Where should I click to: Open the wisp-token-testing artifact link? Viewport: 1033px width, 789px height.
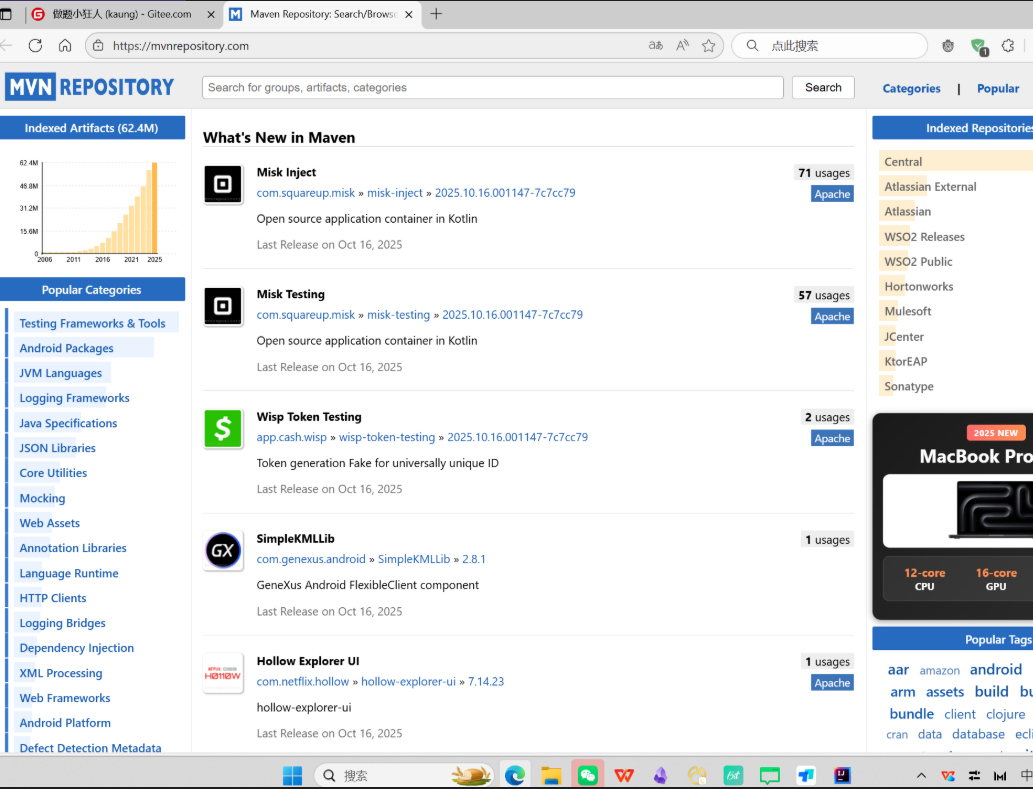(x=387, y=437)
